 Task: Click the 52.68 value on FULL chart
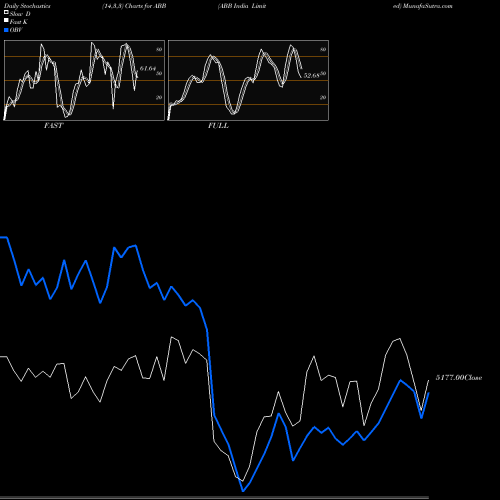[311, 76]
